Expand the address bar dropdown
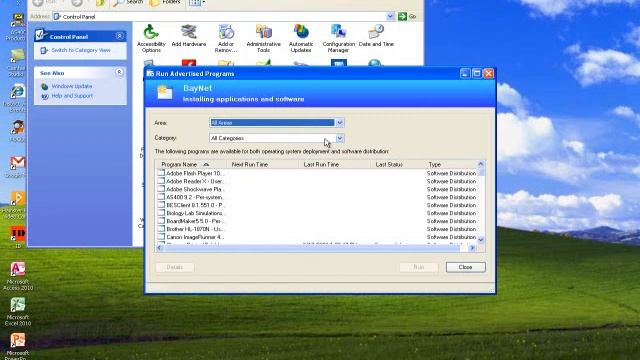This screenshot has width=640, height=360. tap(390, 16)
